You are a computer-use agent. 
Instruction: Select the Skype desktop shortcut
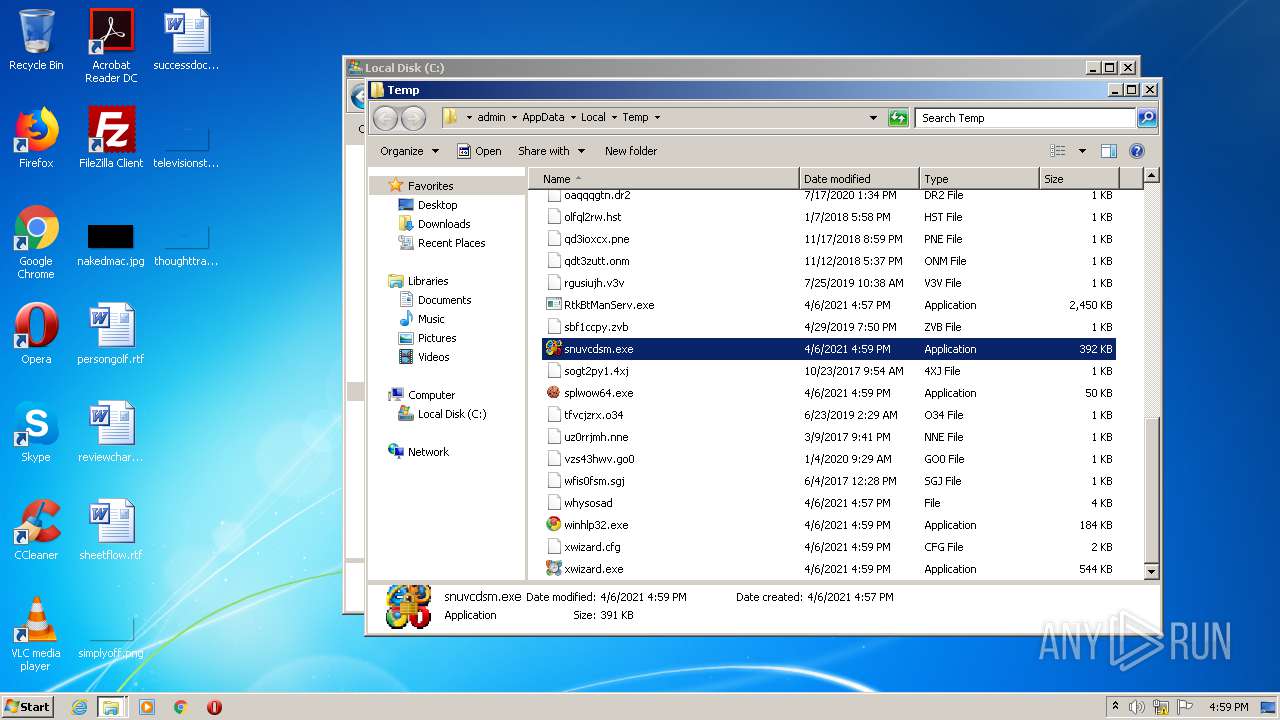tap(36, 432)
